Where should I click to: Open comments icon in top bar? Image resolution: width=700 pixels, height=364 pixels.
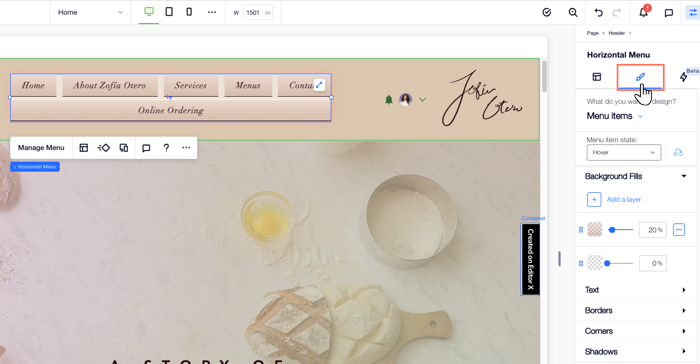pos(669,13)
